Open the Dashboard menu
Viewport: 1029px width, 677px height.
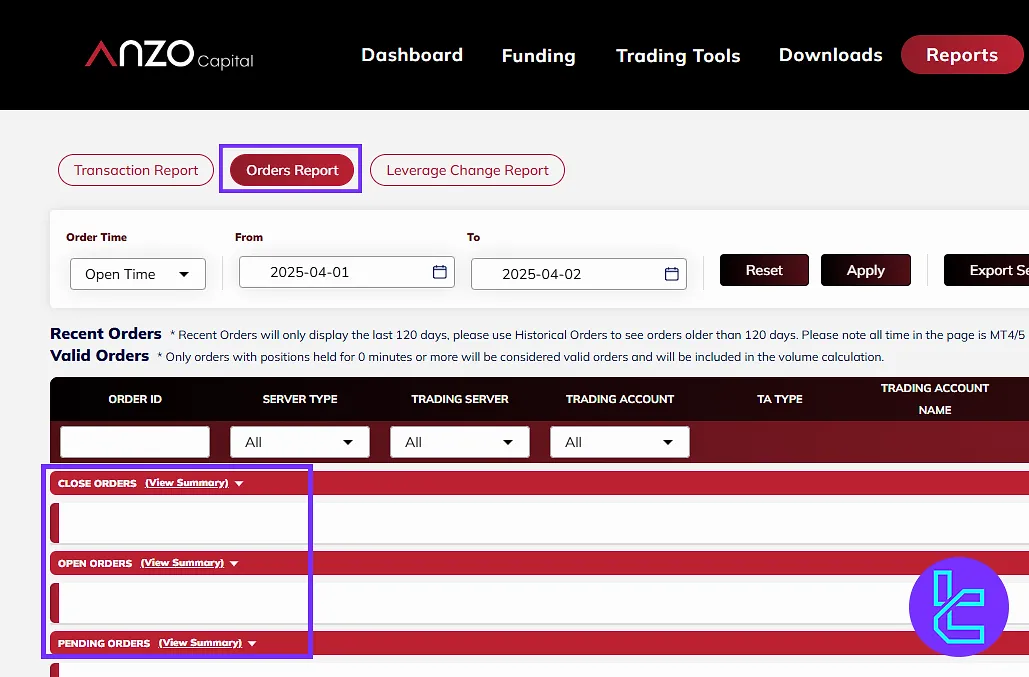[411, 55]
